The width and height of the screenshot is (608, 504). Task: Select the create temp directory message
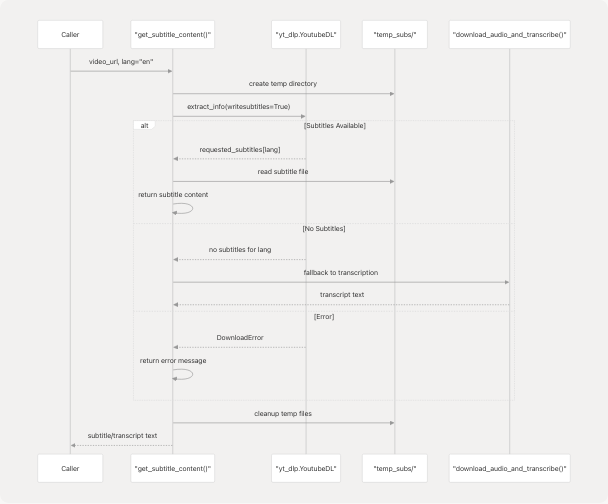point(283,84)
